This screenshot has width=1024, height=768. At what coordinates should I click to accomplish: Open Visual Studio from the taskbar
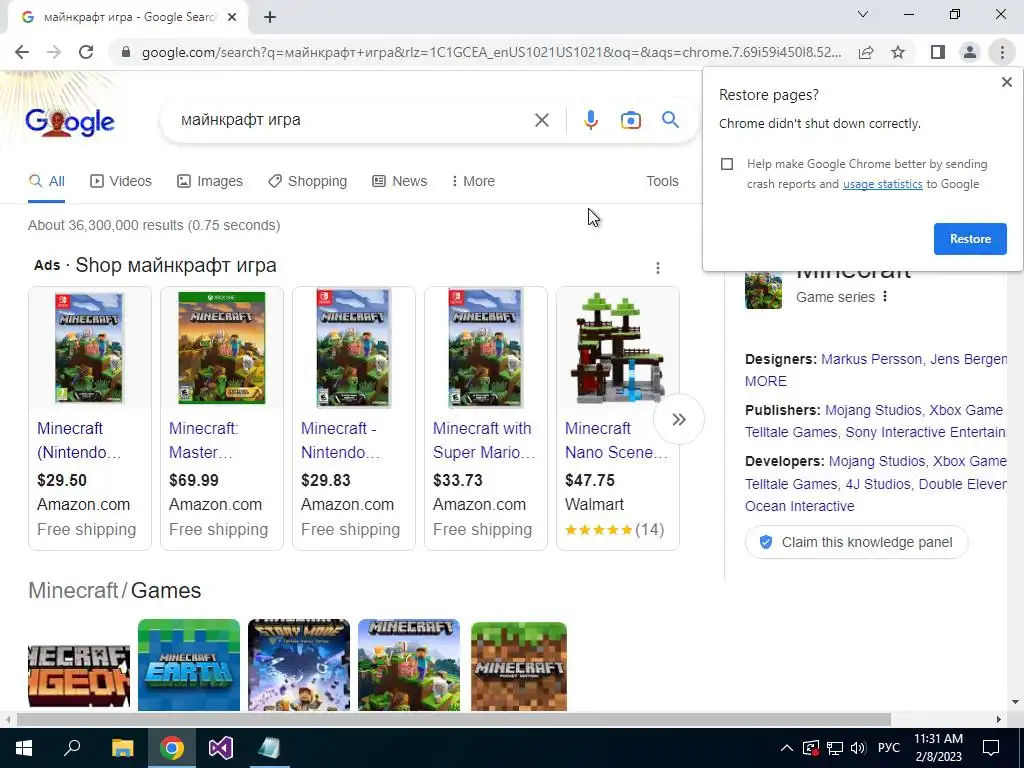221,748
